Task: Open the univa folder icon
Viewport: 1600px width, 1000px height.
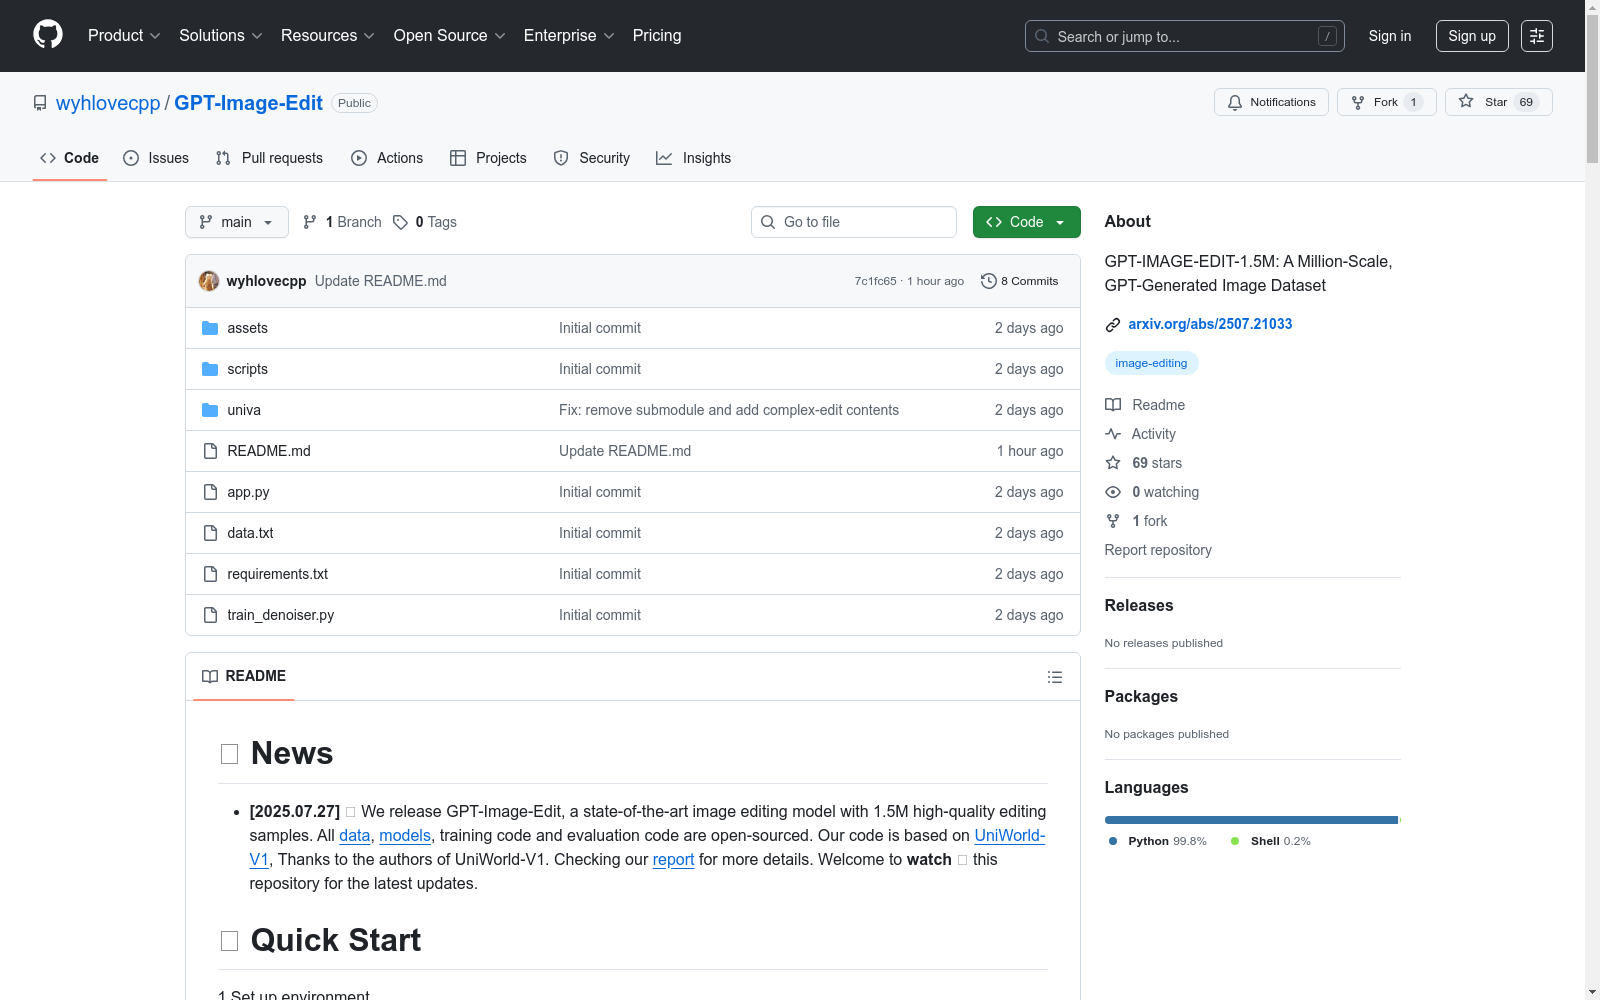Action: (210, 410)
